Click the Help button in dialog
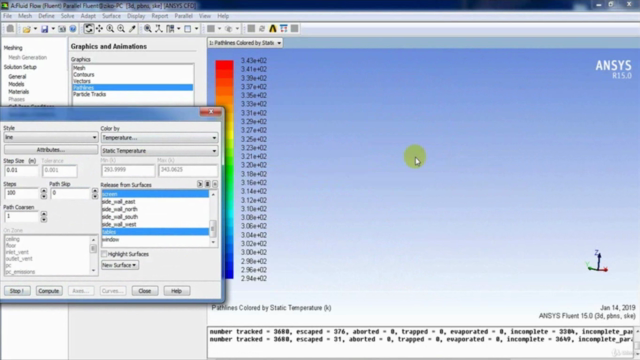Viewport: 640px width, 360px height. tap(176, 291)
